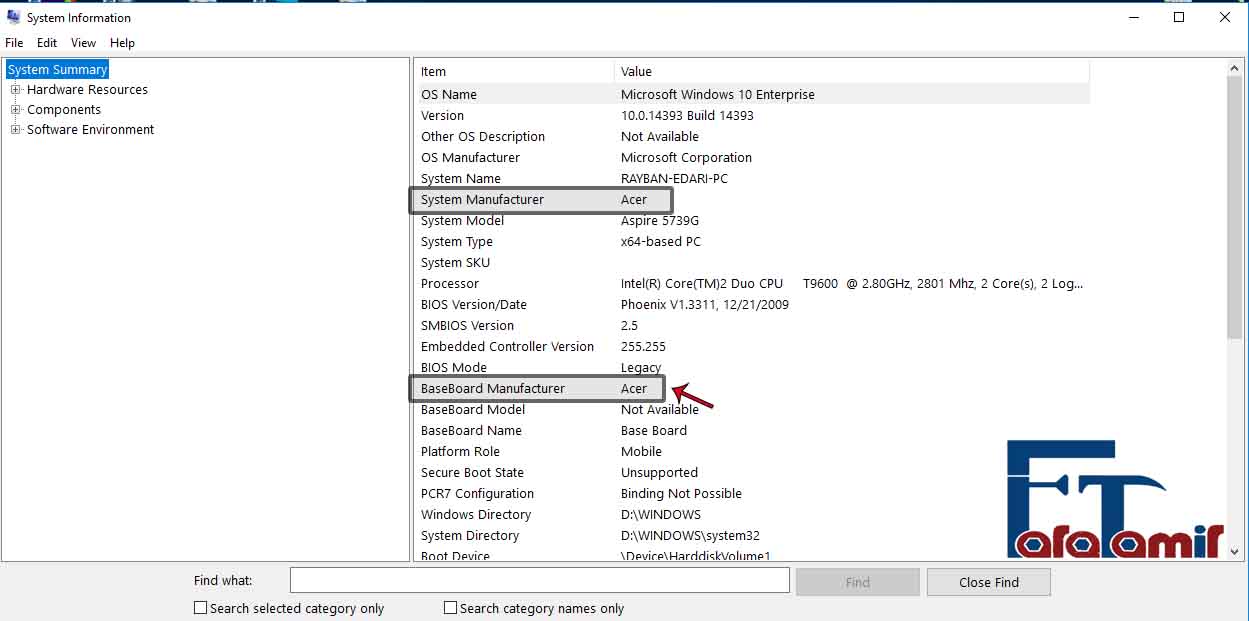Select the PCR7 Configuration row

[753, 493]
